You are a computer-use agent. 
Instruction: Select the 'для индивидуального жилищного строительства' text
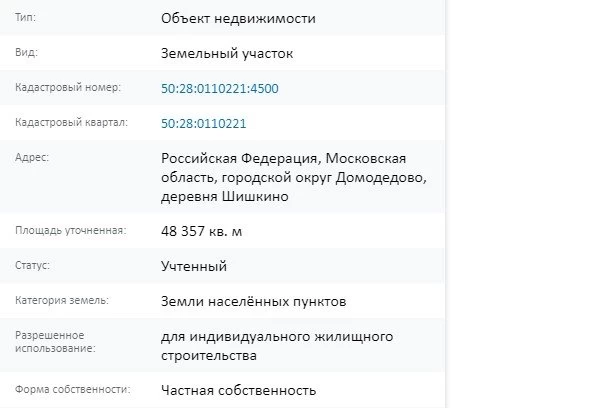[x=276, y=345]
